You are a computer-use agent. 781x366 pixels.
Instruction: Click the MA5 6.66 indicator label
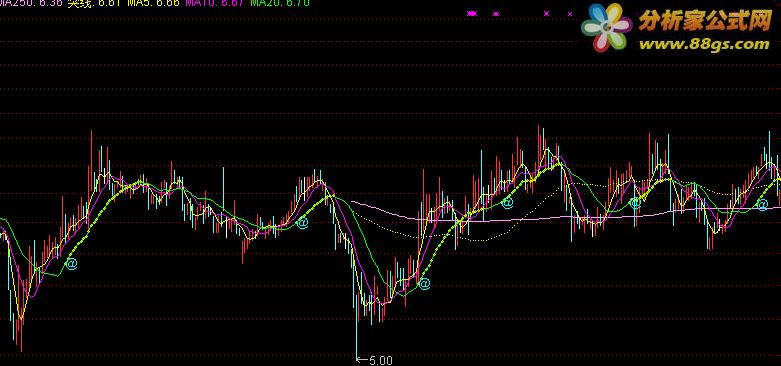pyautogui.click(x=153, y=3)
